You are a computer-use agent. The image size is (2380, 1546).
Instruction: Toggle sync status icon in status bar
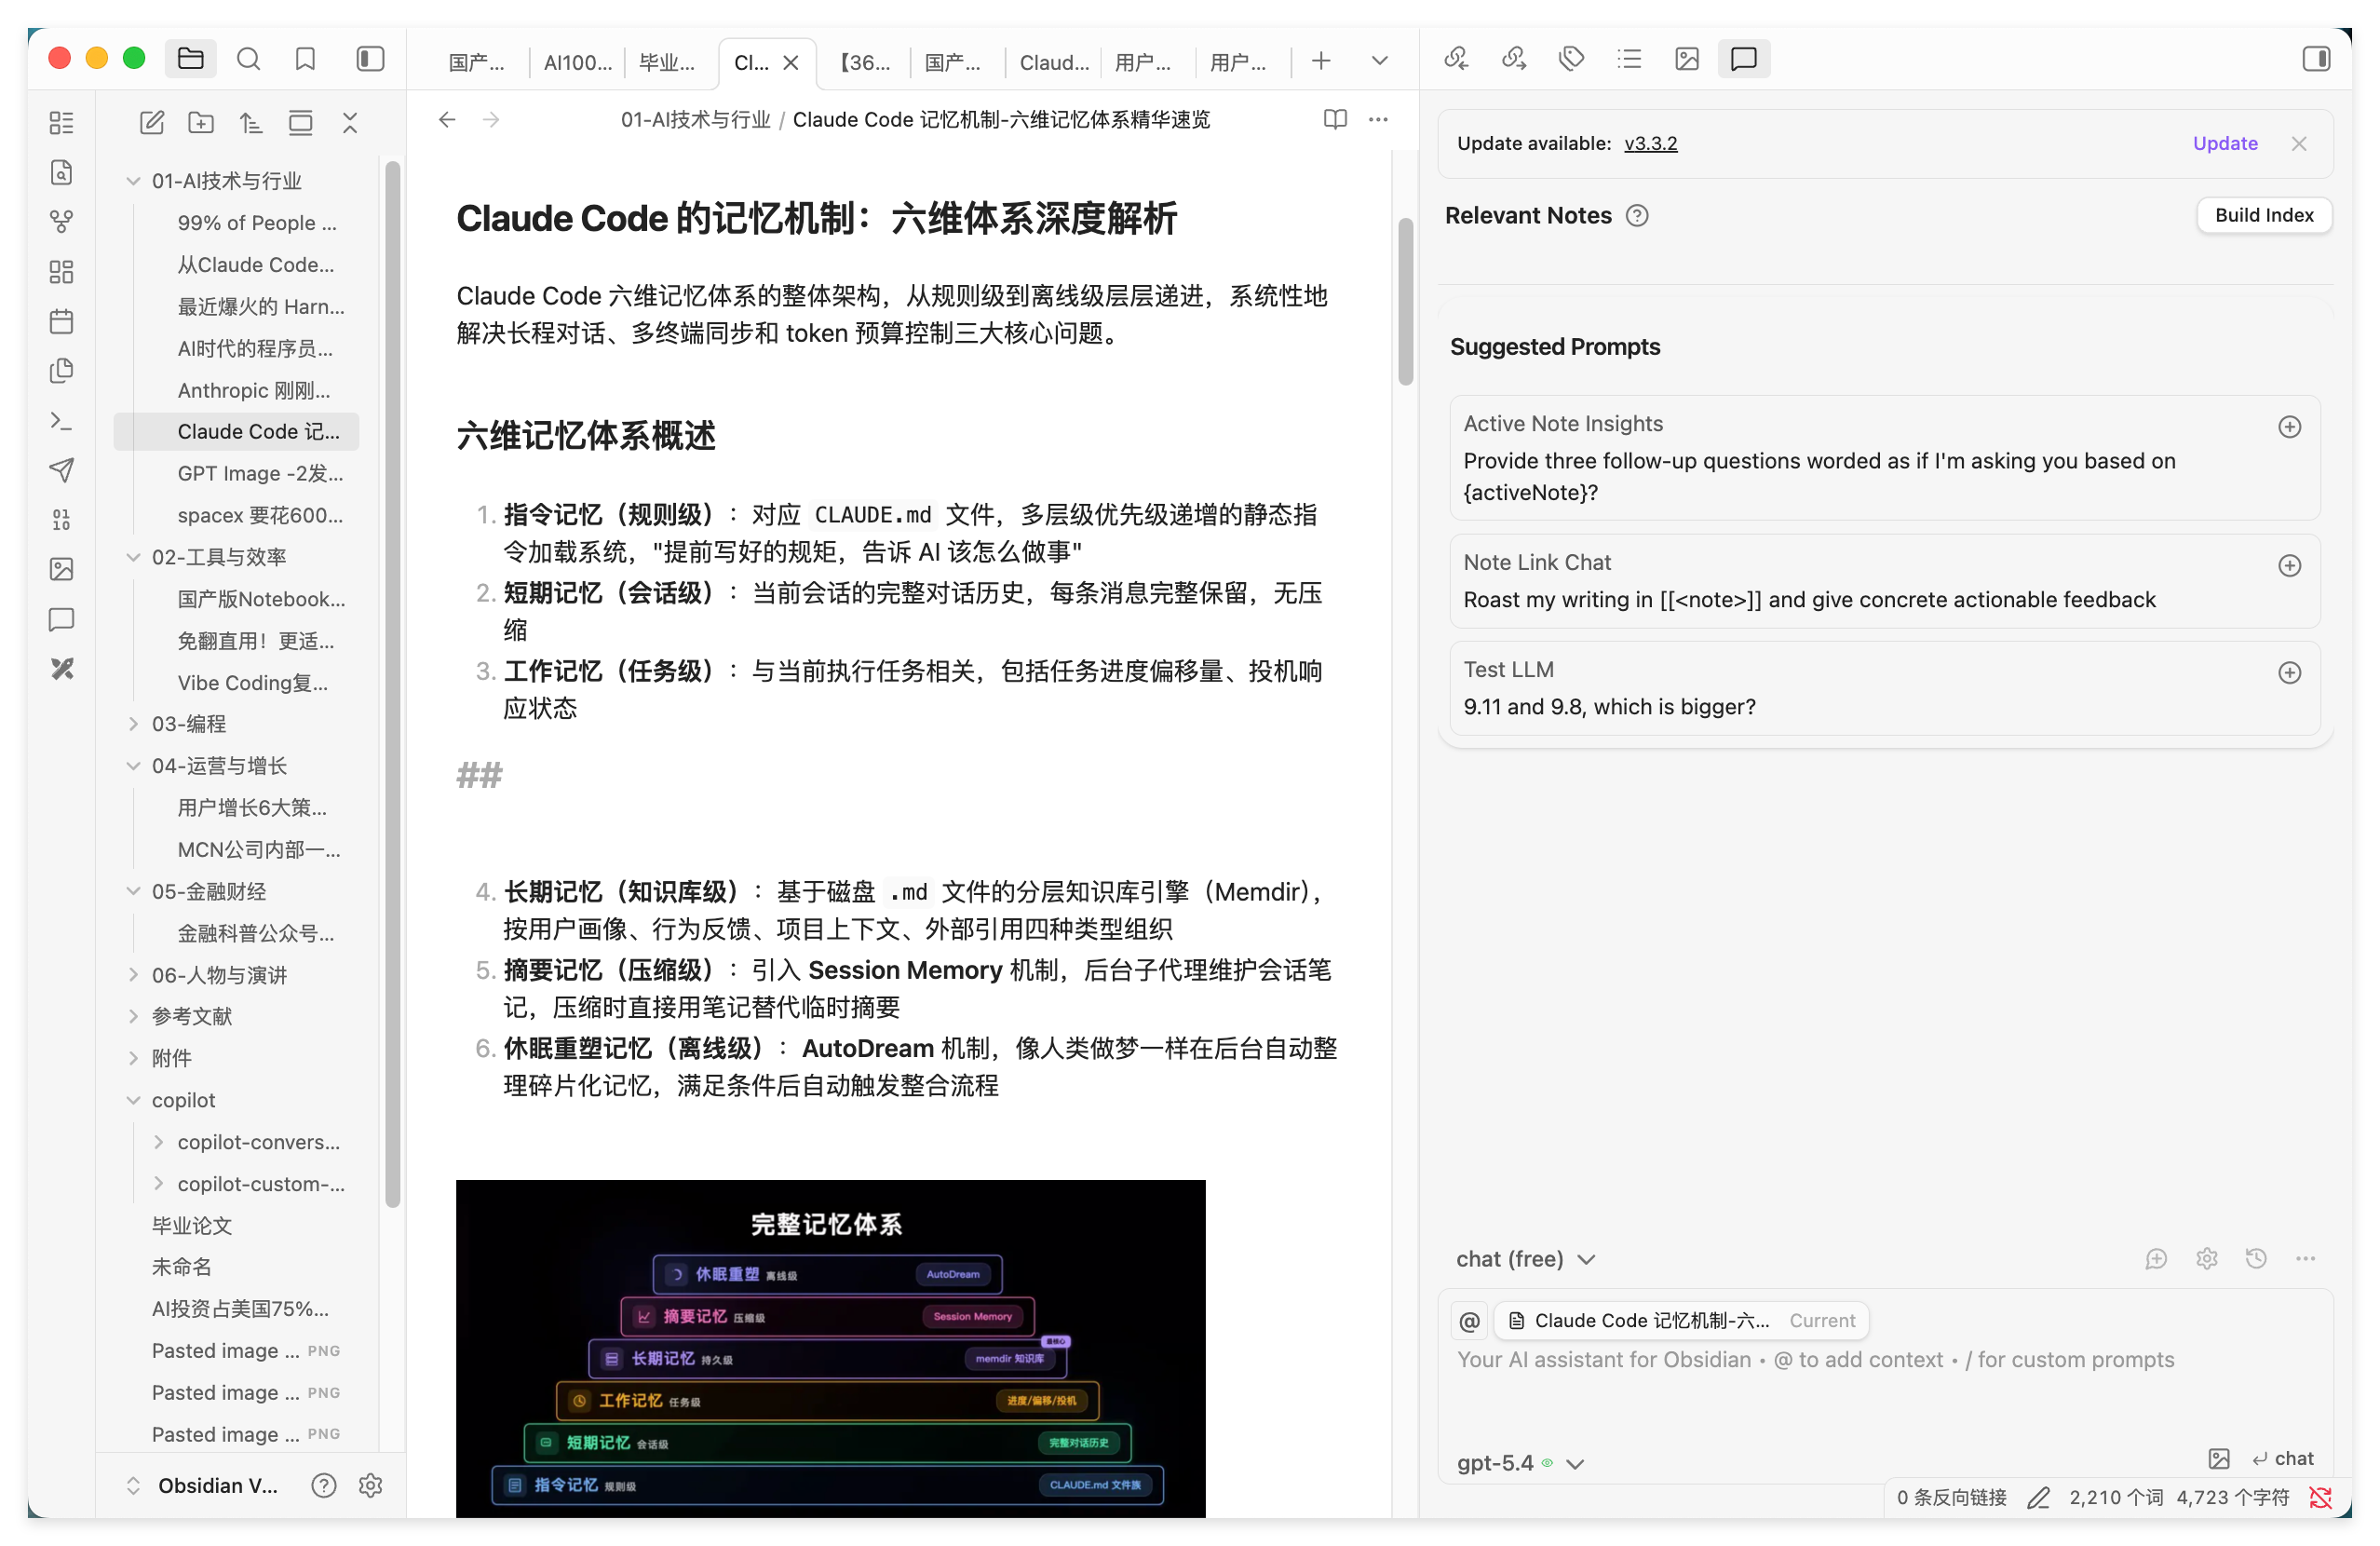2320,1497
